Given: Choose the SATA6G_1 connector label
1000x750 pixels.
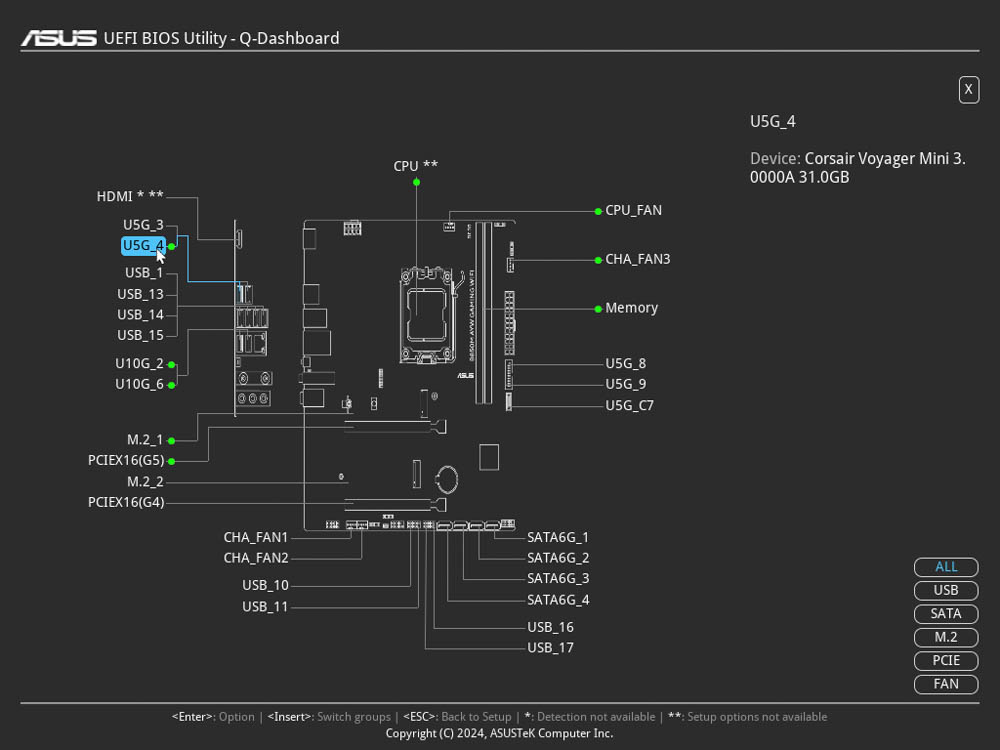Looking at the screenshot, I should [x=558, y=538].
